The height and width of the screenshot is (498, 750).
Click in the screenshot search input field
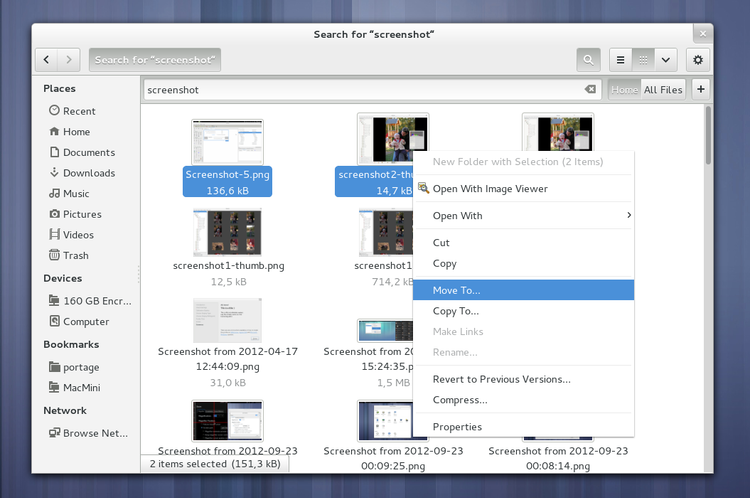[360, 89]
